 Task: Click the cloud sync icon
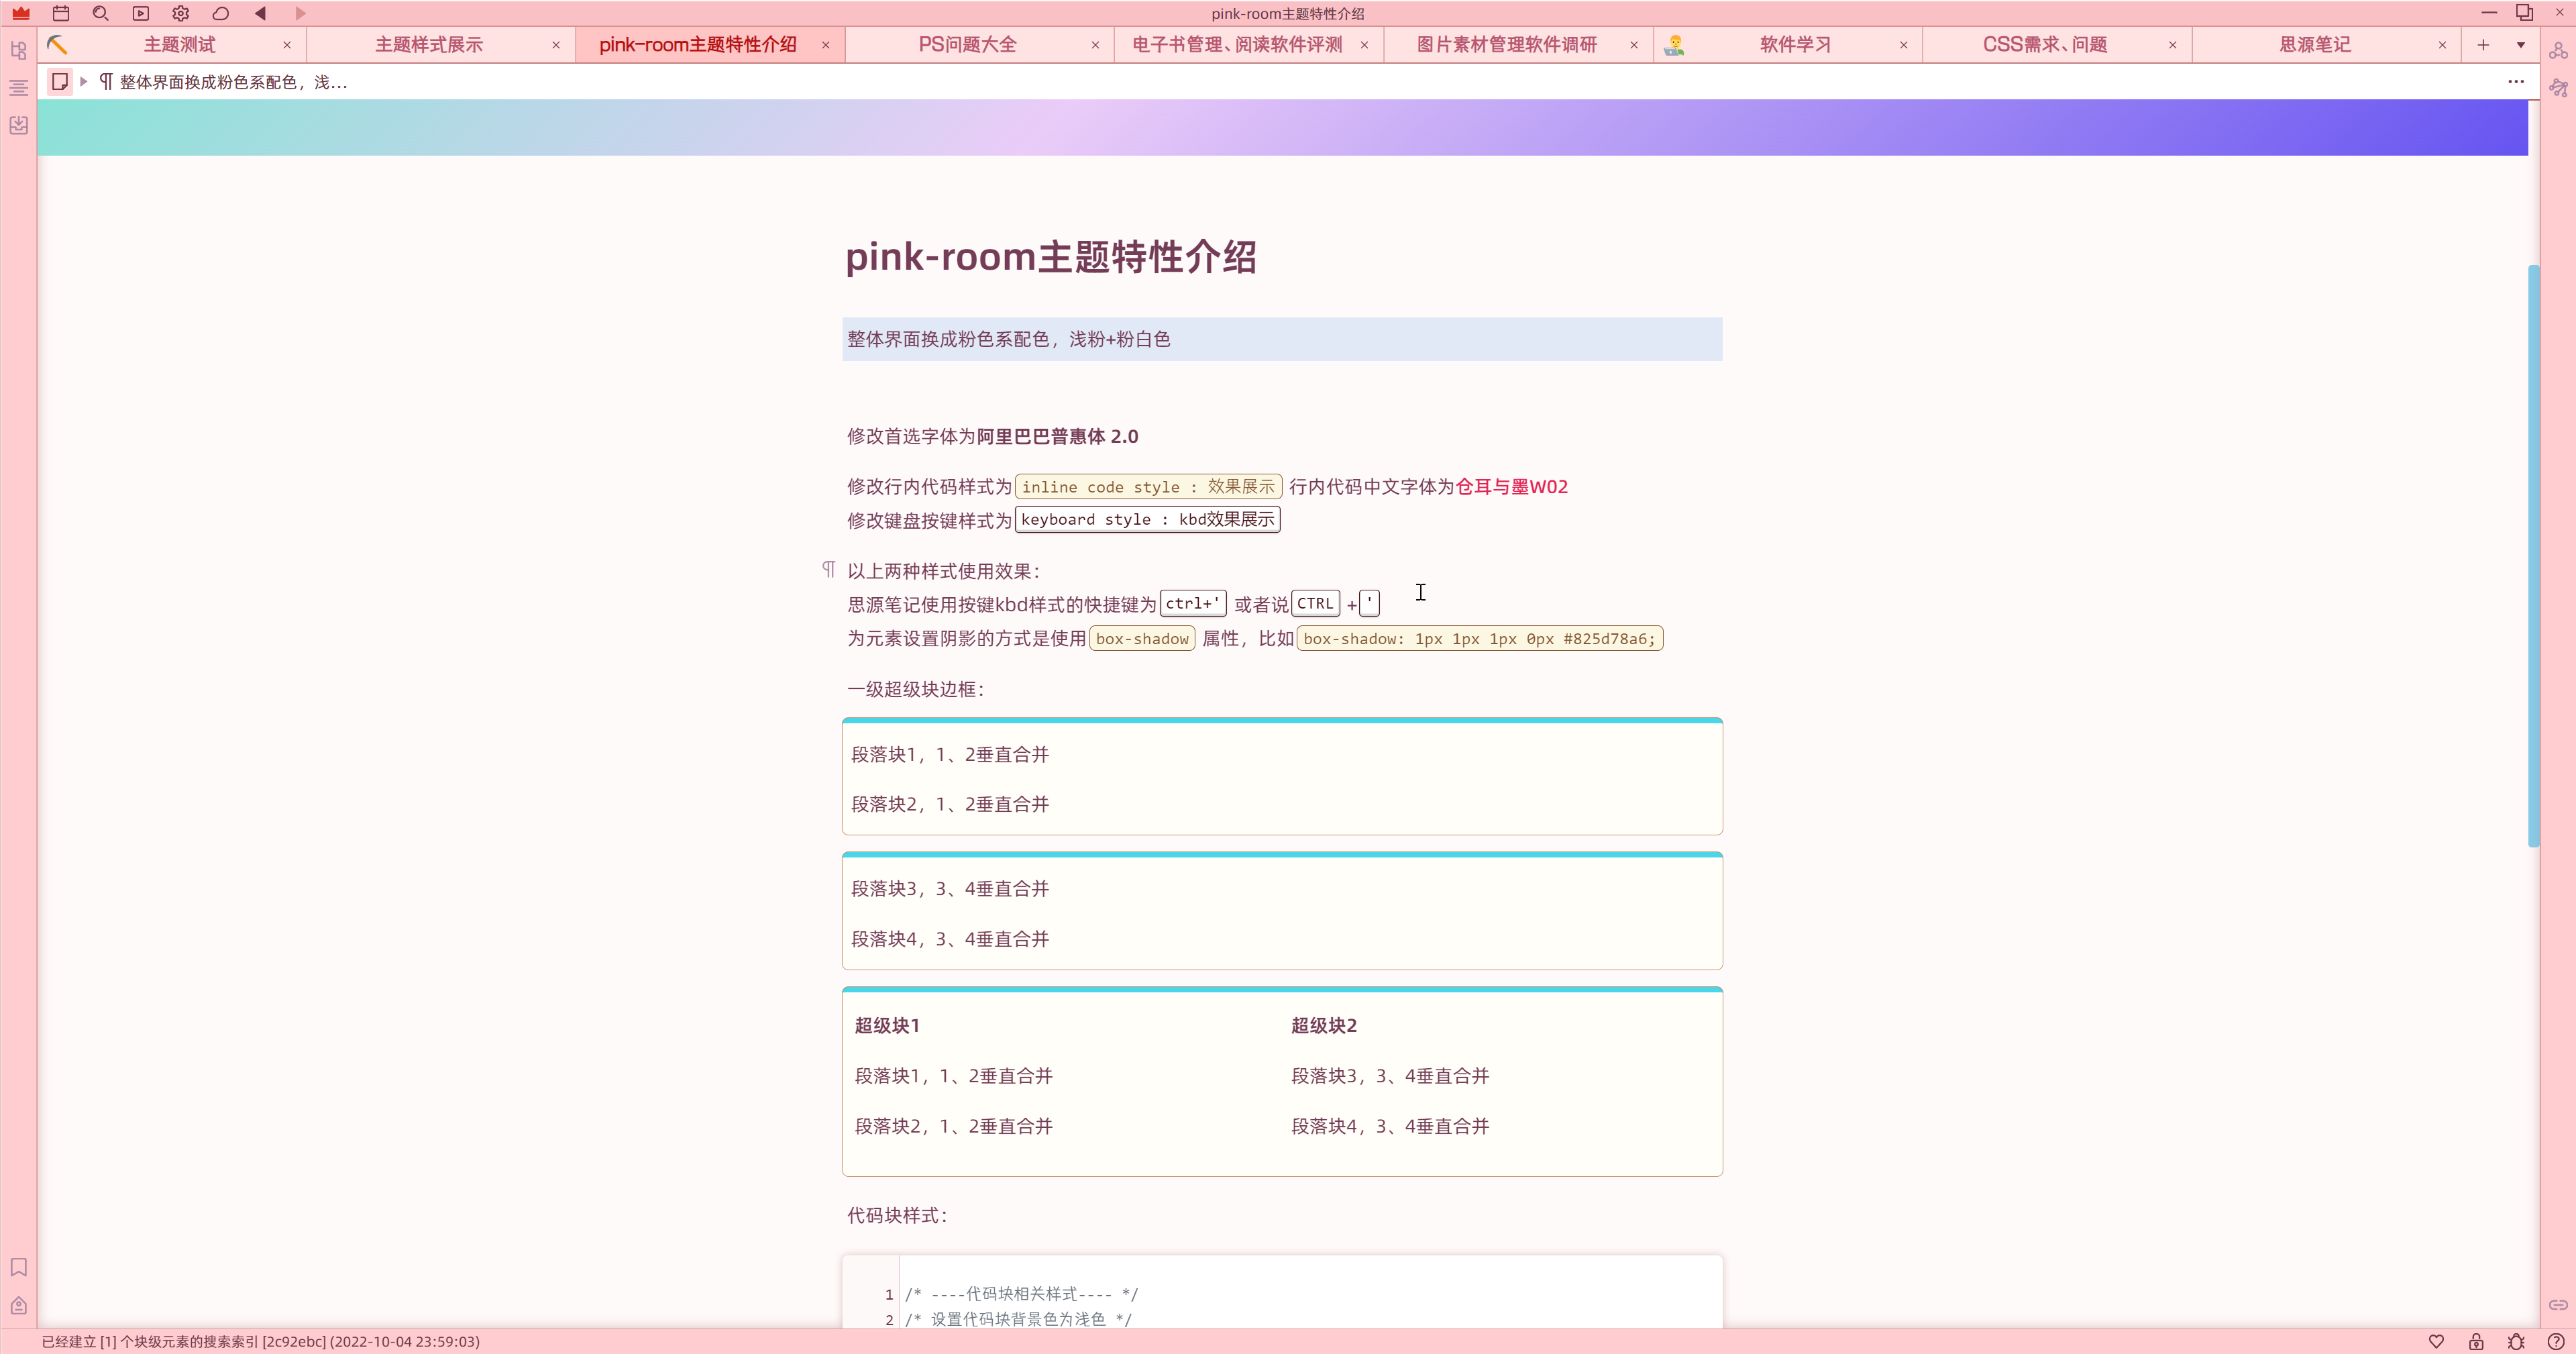(x=221, y=14)
